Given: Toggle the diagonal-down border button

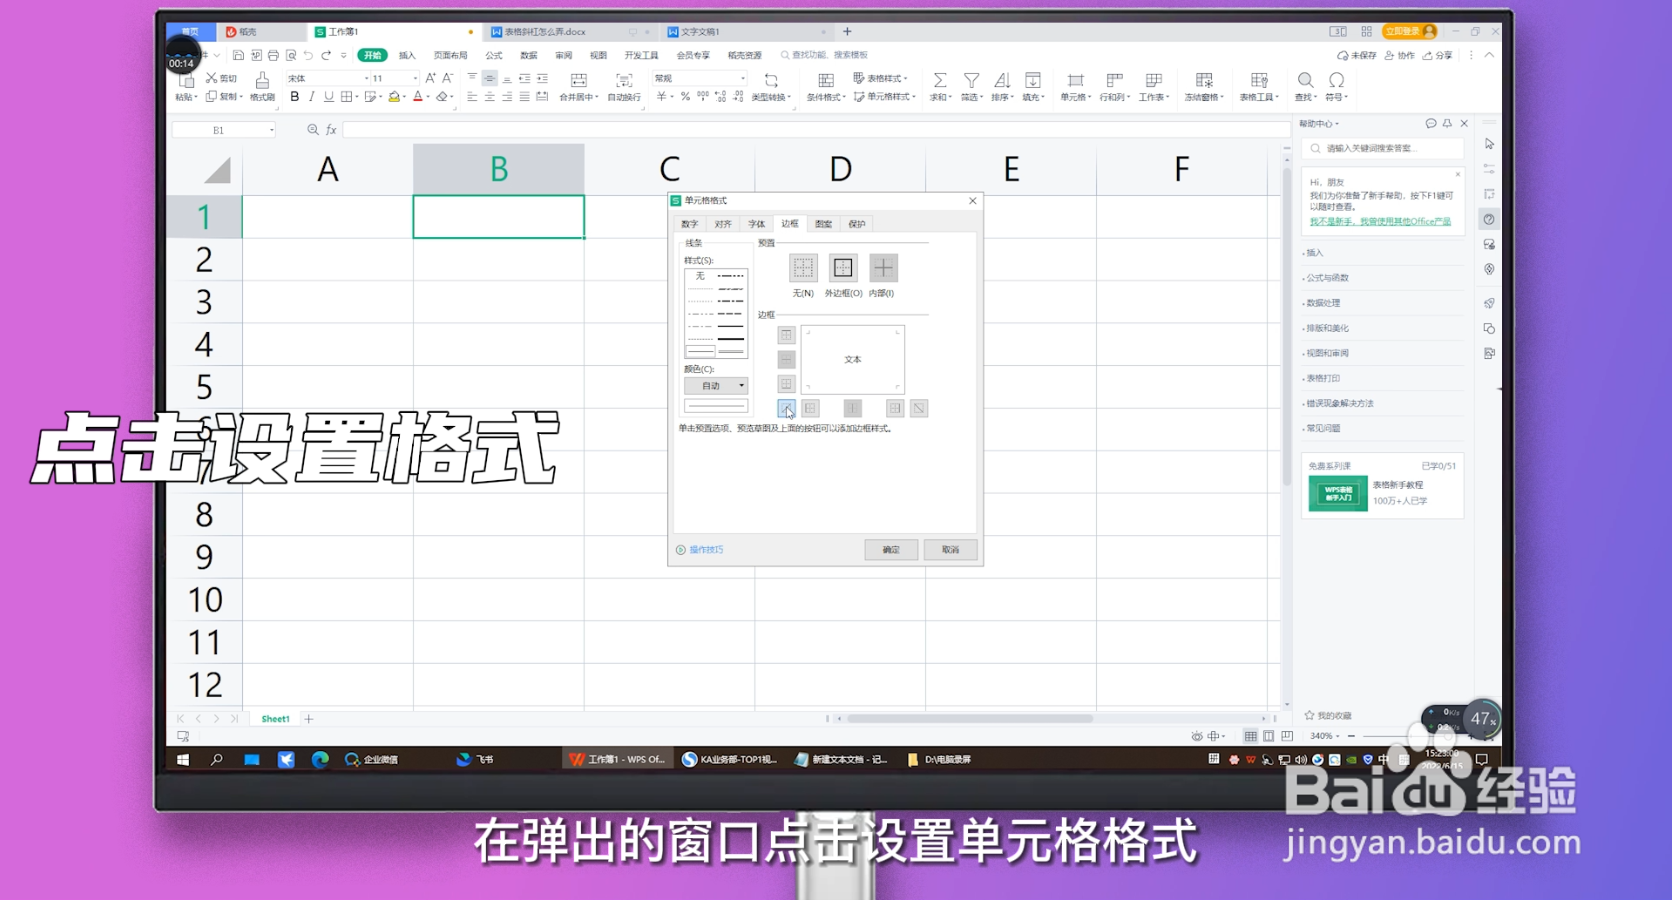Looking at the screenshot, I should click(x=919, y=408).
